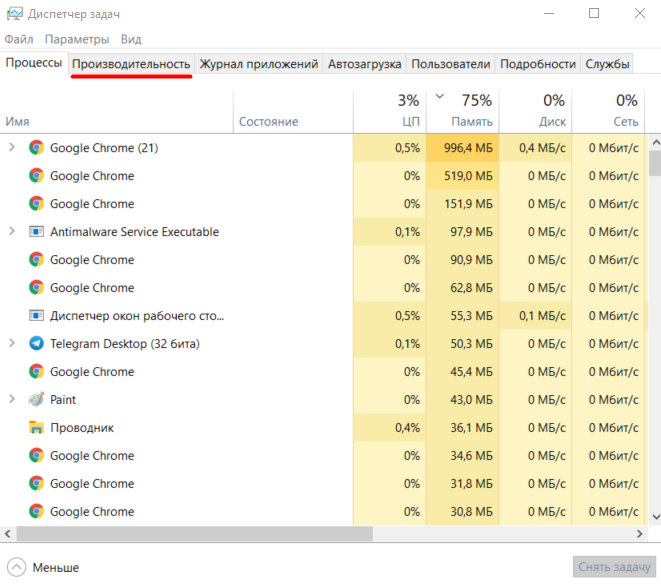Screen dimensions: 661x586
Task: Click the Проводник folder icon
Action: tap(36, 427)
